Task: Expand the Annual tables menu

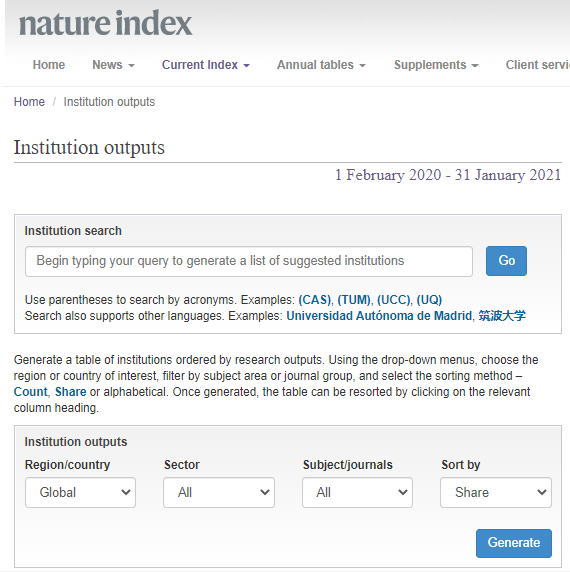Action: [321, 65]
